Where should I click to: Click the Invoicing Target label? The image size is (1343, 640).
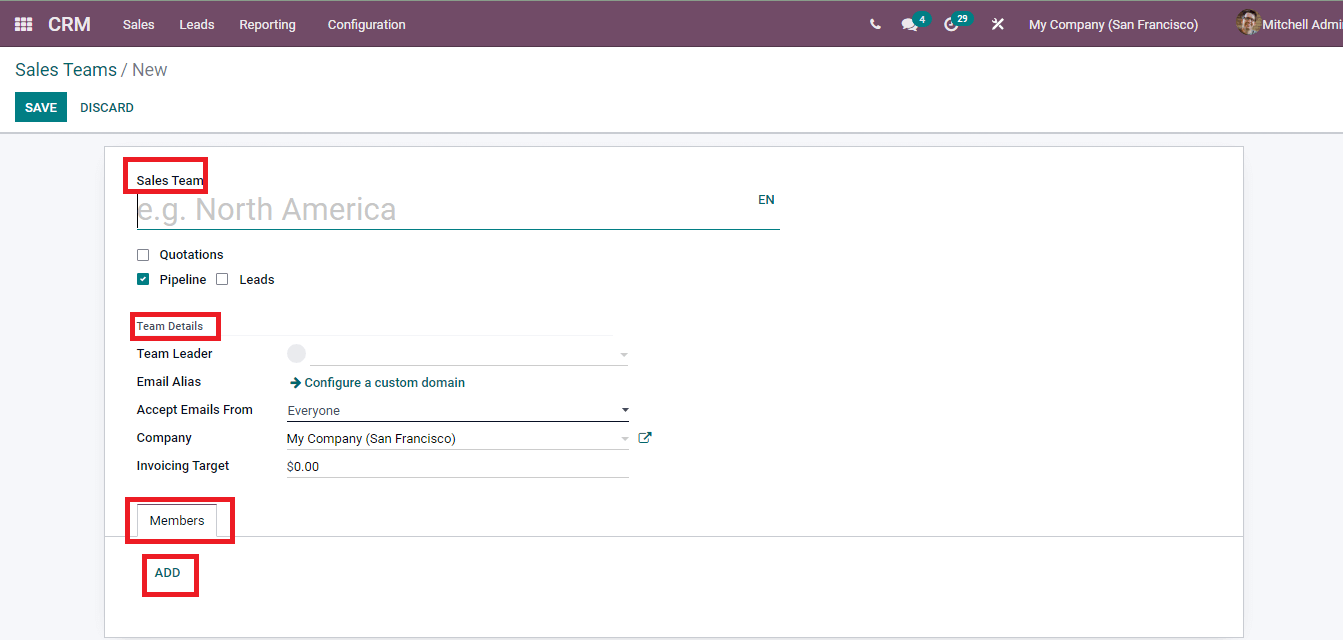[183, 466]
